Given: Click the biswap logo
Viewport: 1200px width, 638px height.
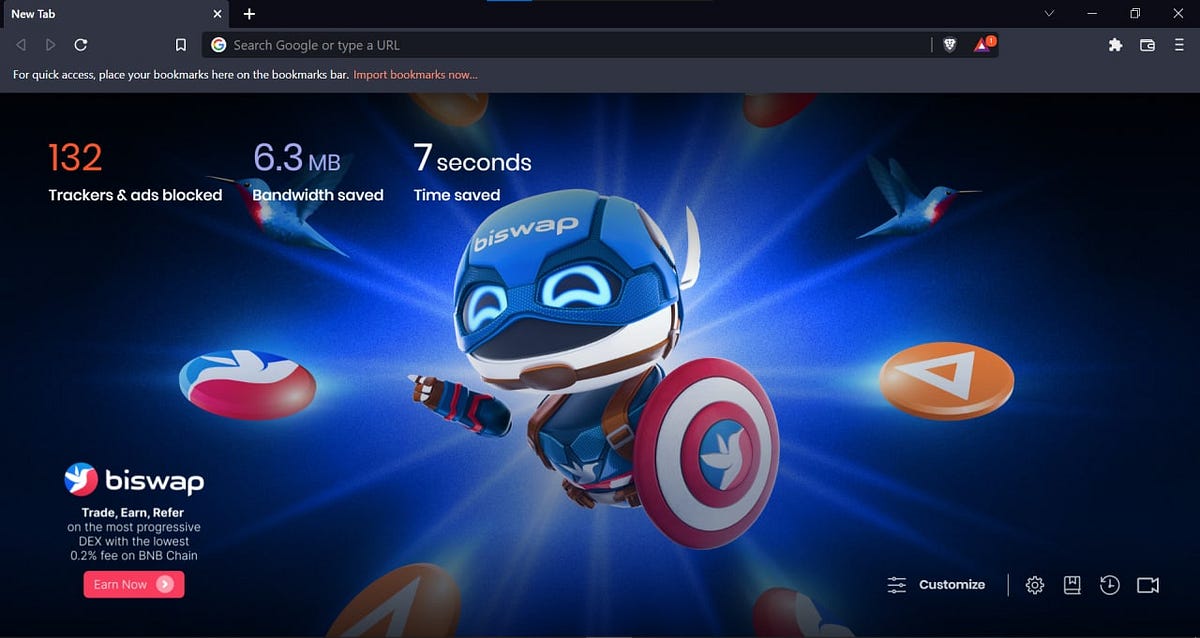Looking at the screenshot, I should [x=134, y=481].
